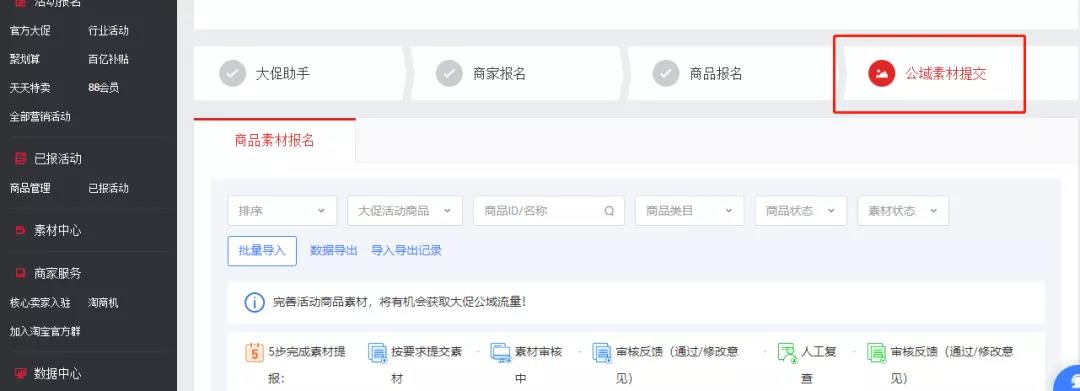Open 官方大促 in the sidebar
Image resolution: width=1080 pixels, height=391 pixels.
30,31
